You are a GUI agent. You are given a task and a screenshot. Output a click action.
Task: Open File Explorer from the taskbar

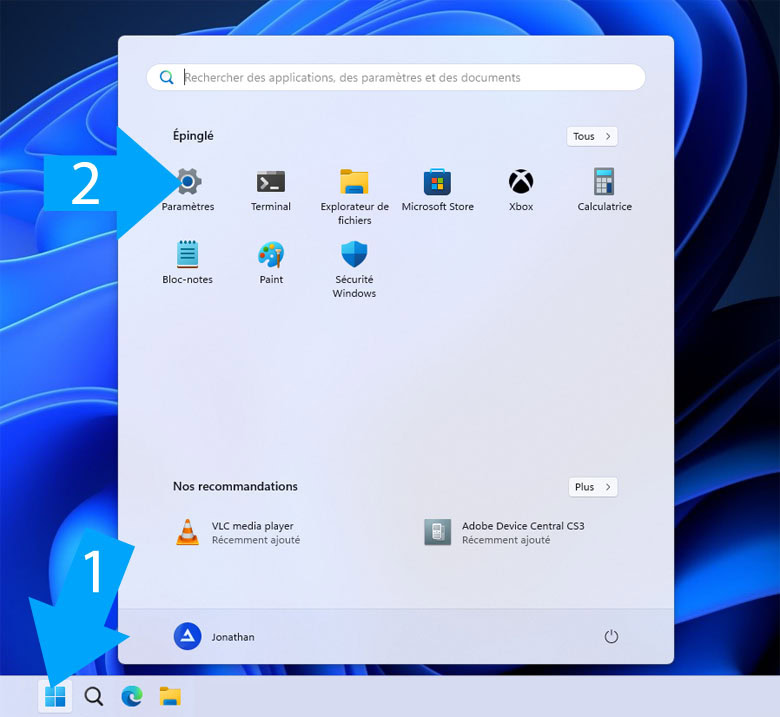tap(170, 696)
